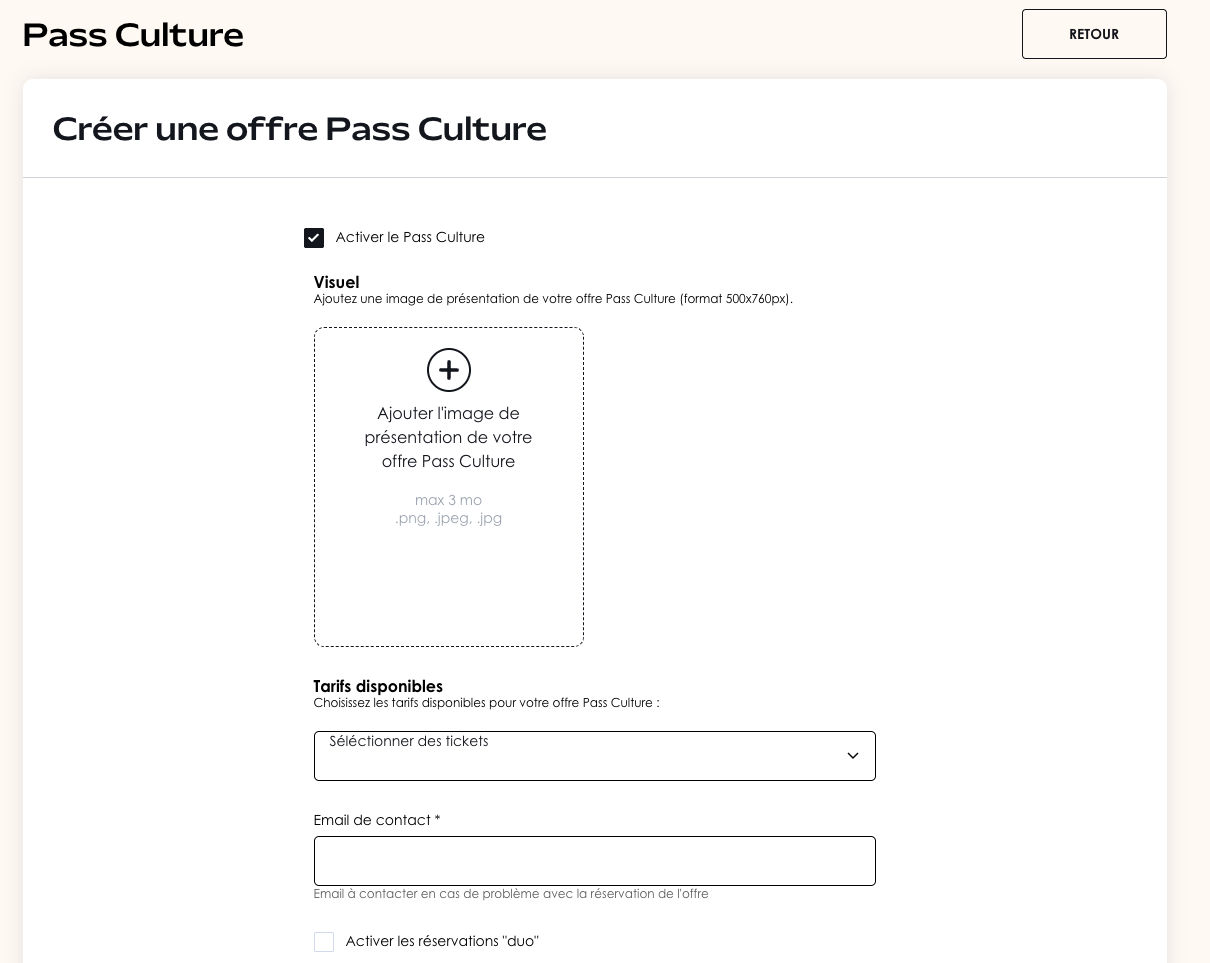Click the Pass Culture logo title
Image resolution: width=1210 pixels, height=963 pixels.
click(x=133, y=35)
